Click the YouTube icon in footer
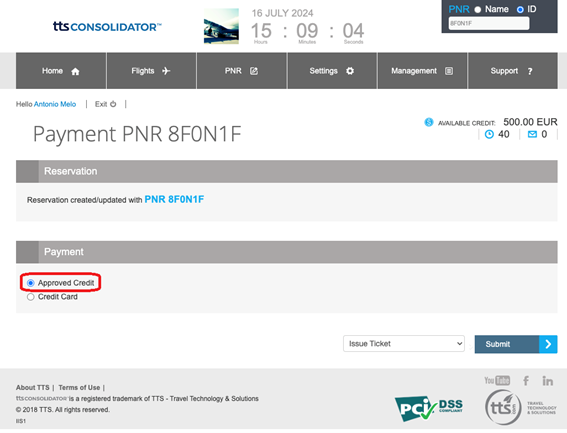The width and height of the screenshot is (567, 433). click(x=497, y=381)
